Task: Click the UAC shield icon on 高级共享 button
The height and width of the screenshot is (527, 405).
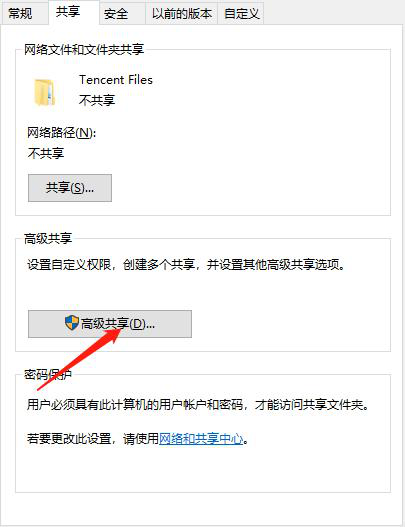Action: [x=72, y=323]
